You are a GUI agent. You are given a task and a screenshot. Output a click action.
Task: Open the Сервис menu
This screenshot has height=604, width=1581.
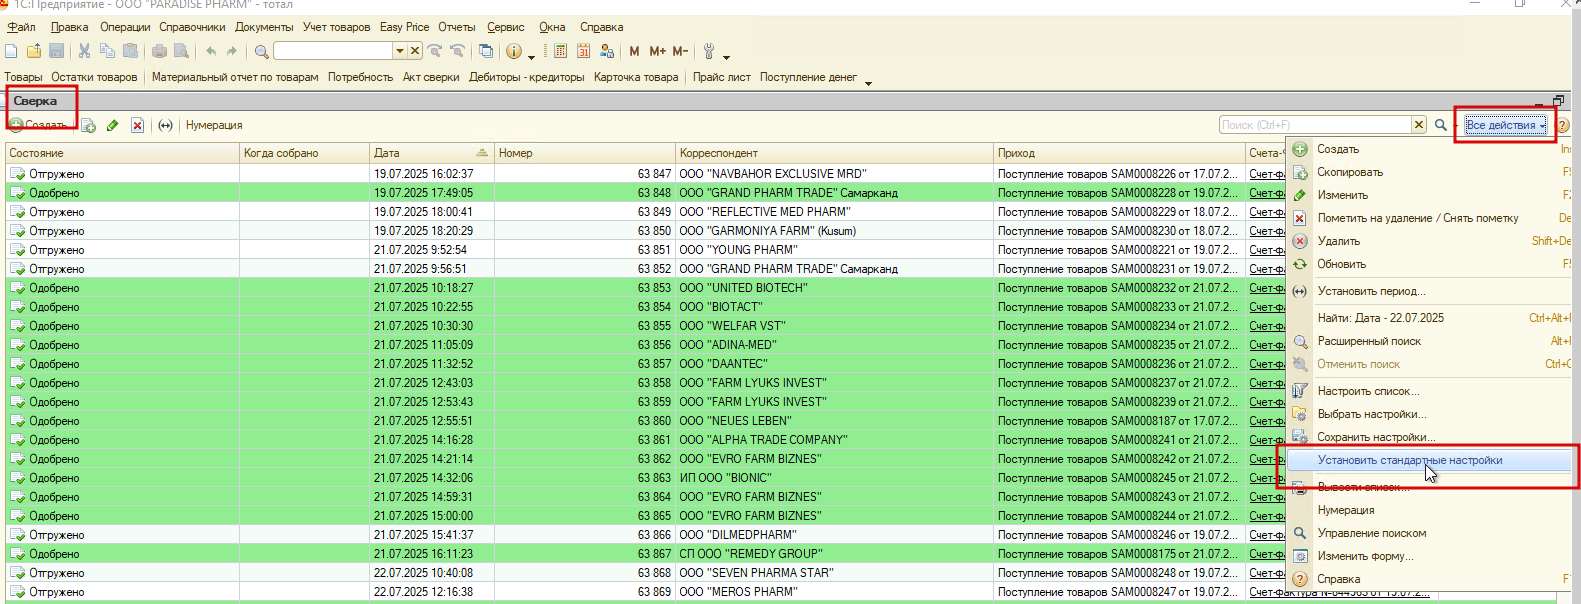point(505,27)
